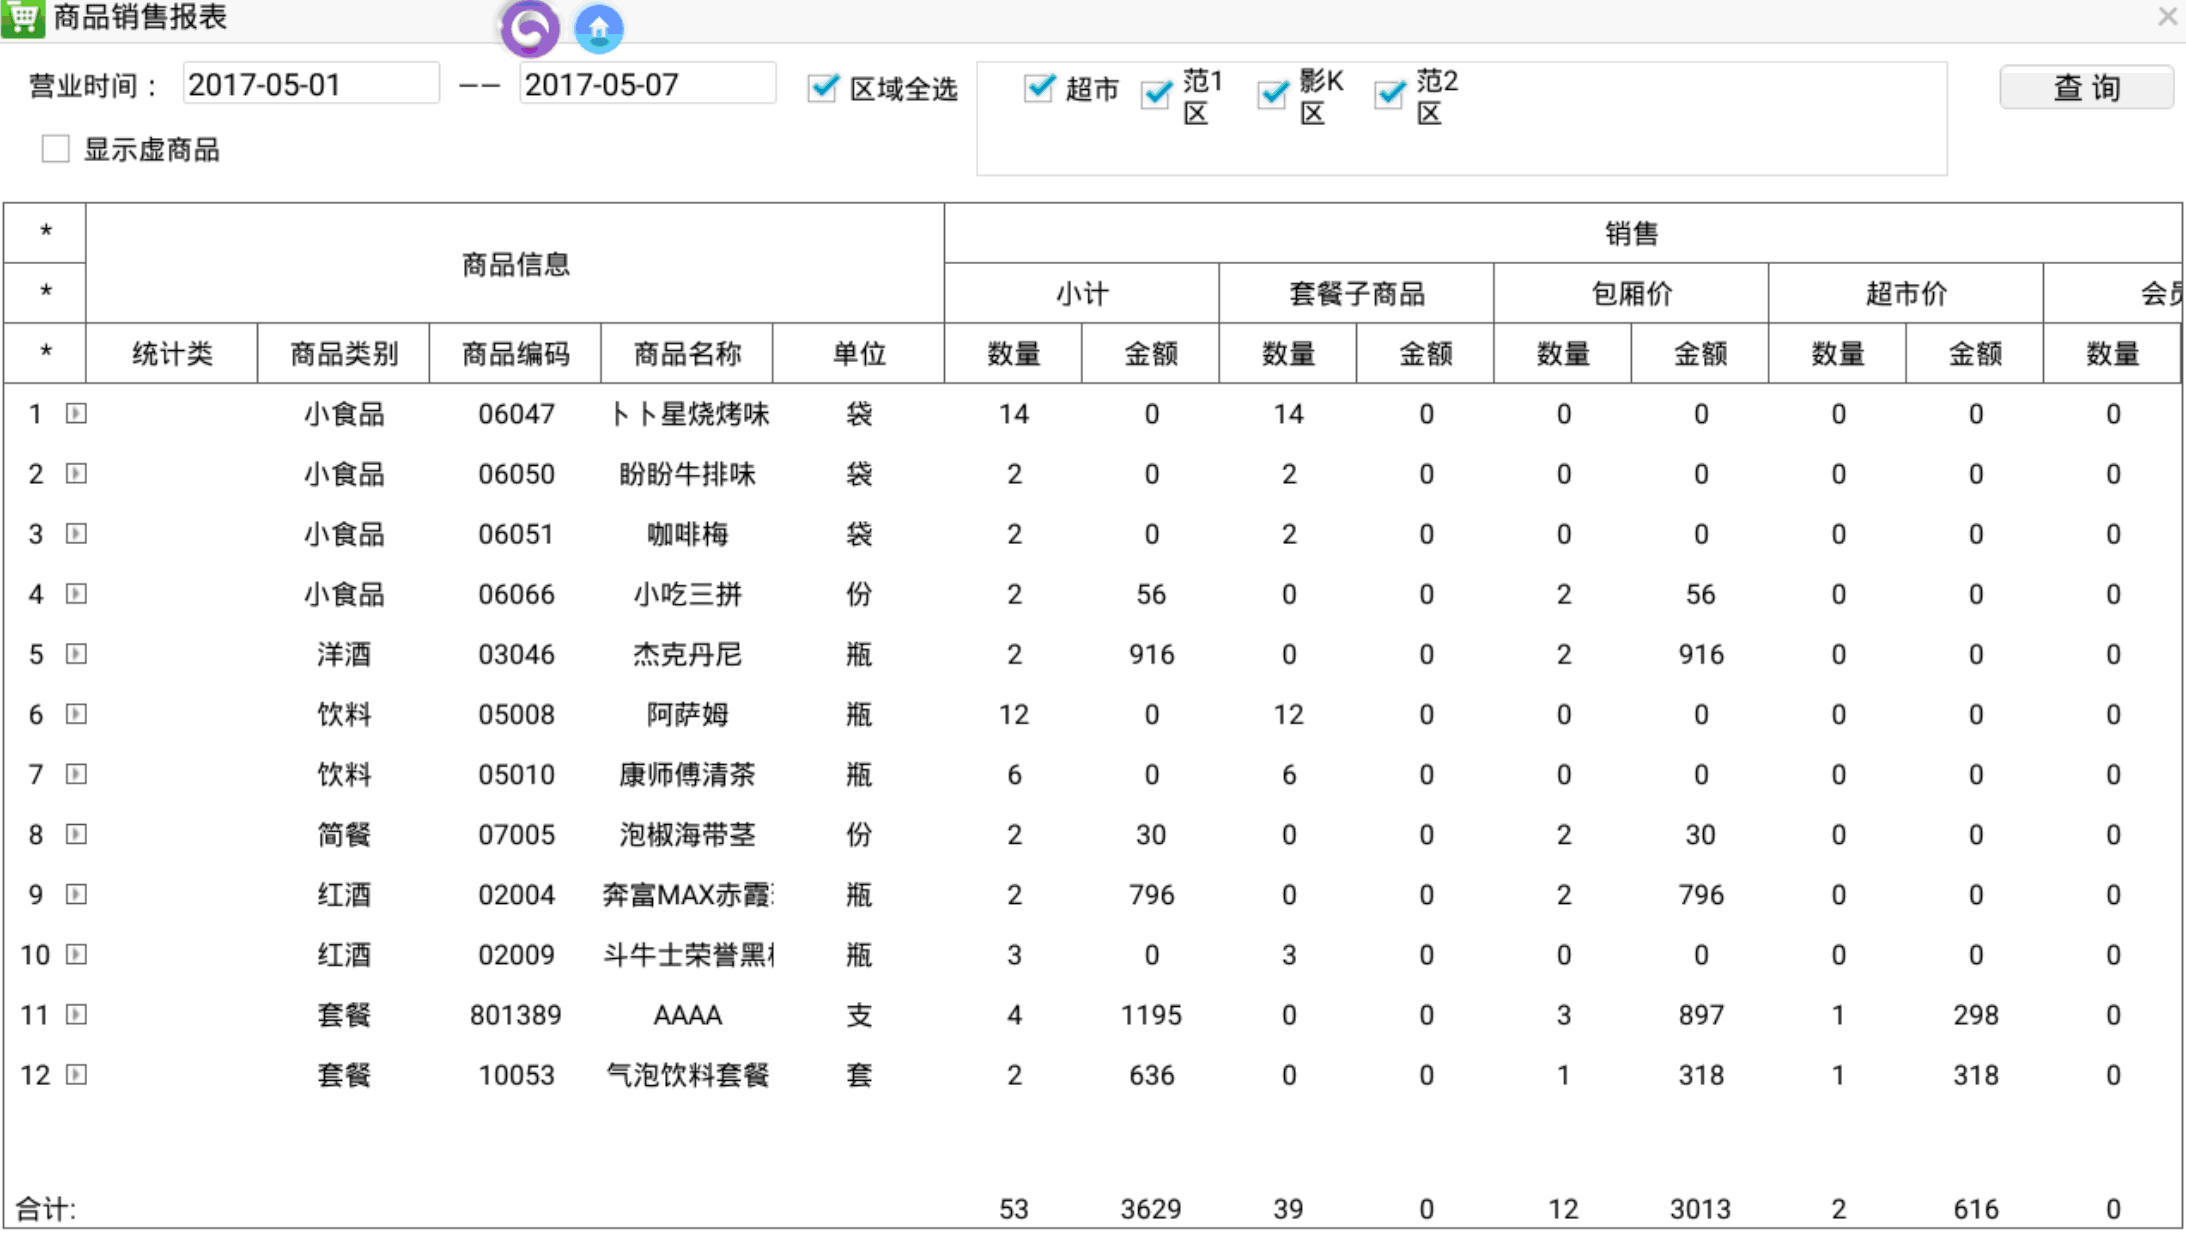Expand row 11 AAAA
Viewport: 2186px width, 1234px height.
coord(76,1014)
